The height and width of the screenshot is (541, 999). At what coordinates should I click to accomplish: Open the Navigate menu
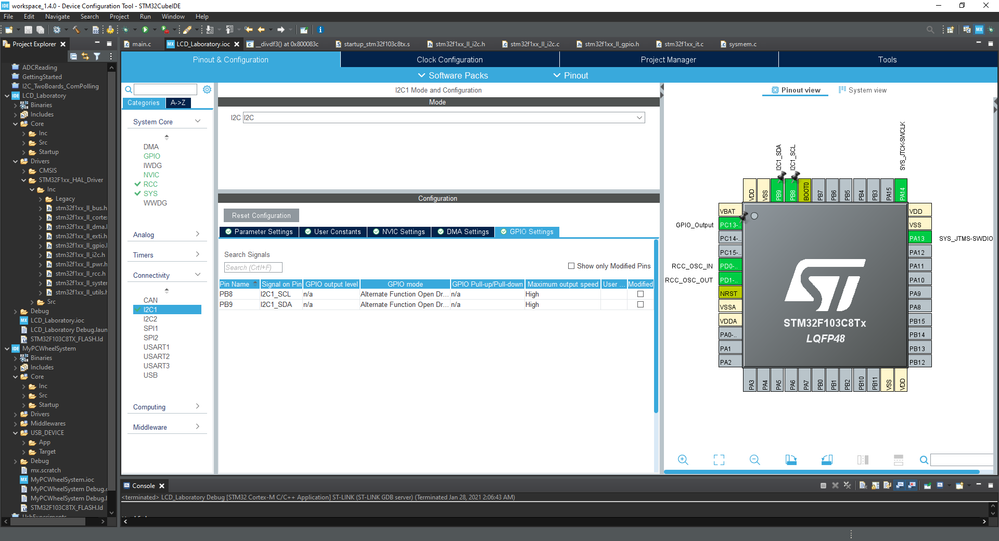pos(57,17)
